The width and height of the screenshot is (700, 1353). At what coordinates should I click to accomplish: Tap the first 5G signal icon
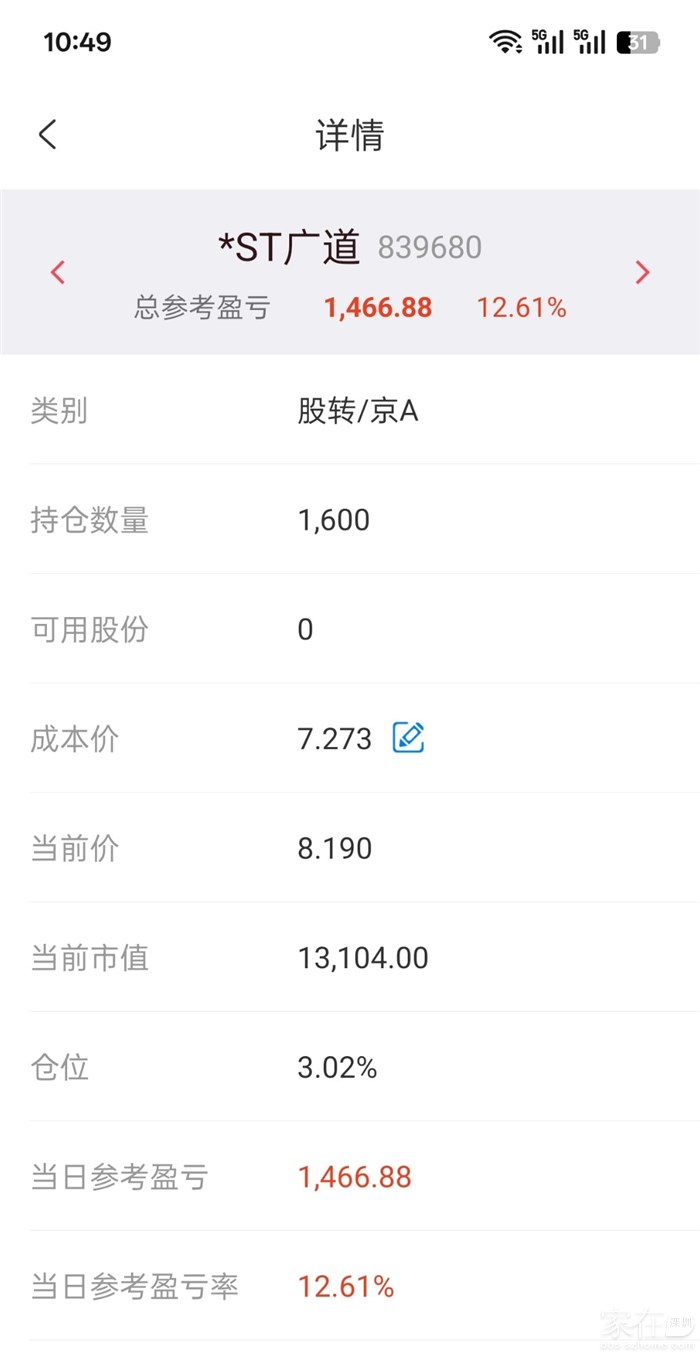pyautogui.click(x=548, y=42)
